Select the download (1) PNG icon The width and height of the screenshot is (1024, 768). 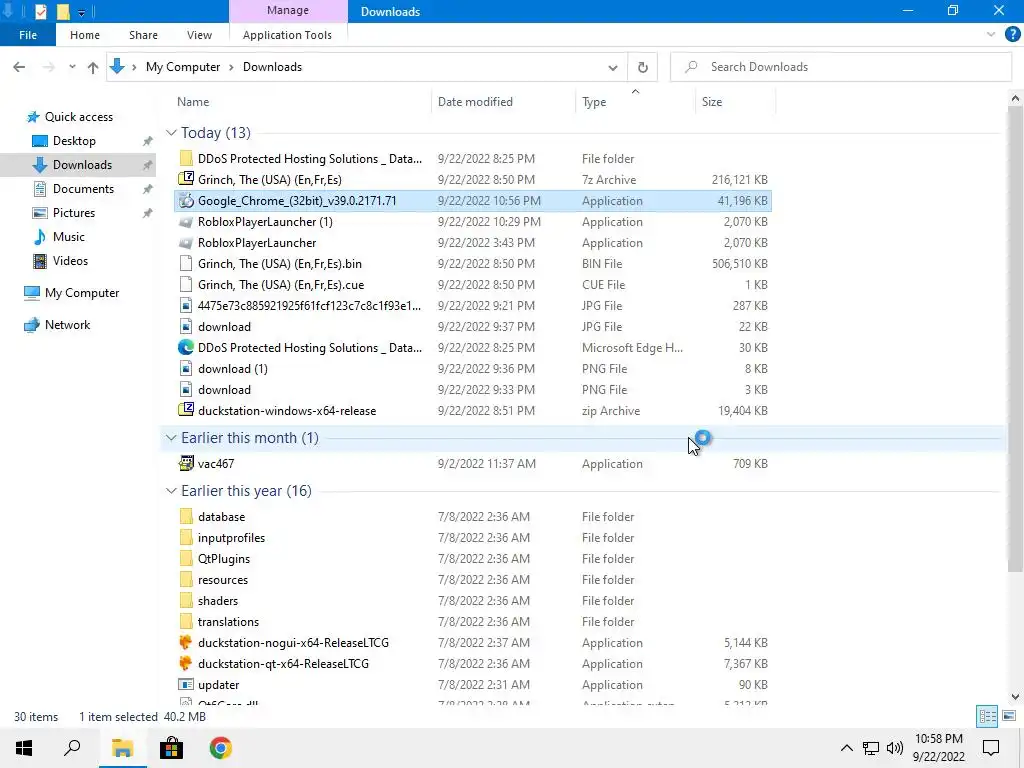coord(186,368)
